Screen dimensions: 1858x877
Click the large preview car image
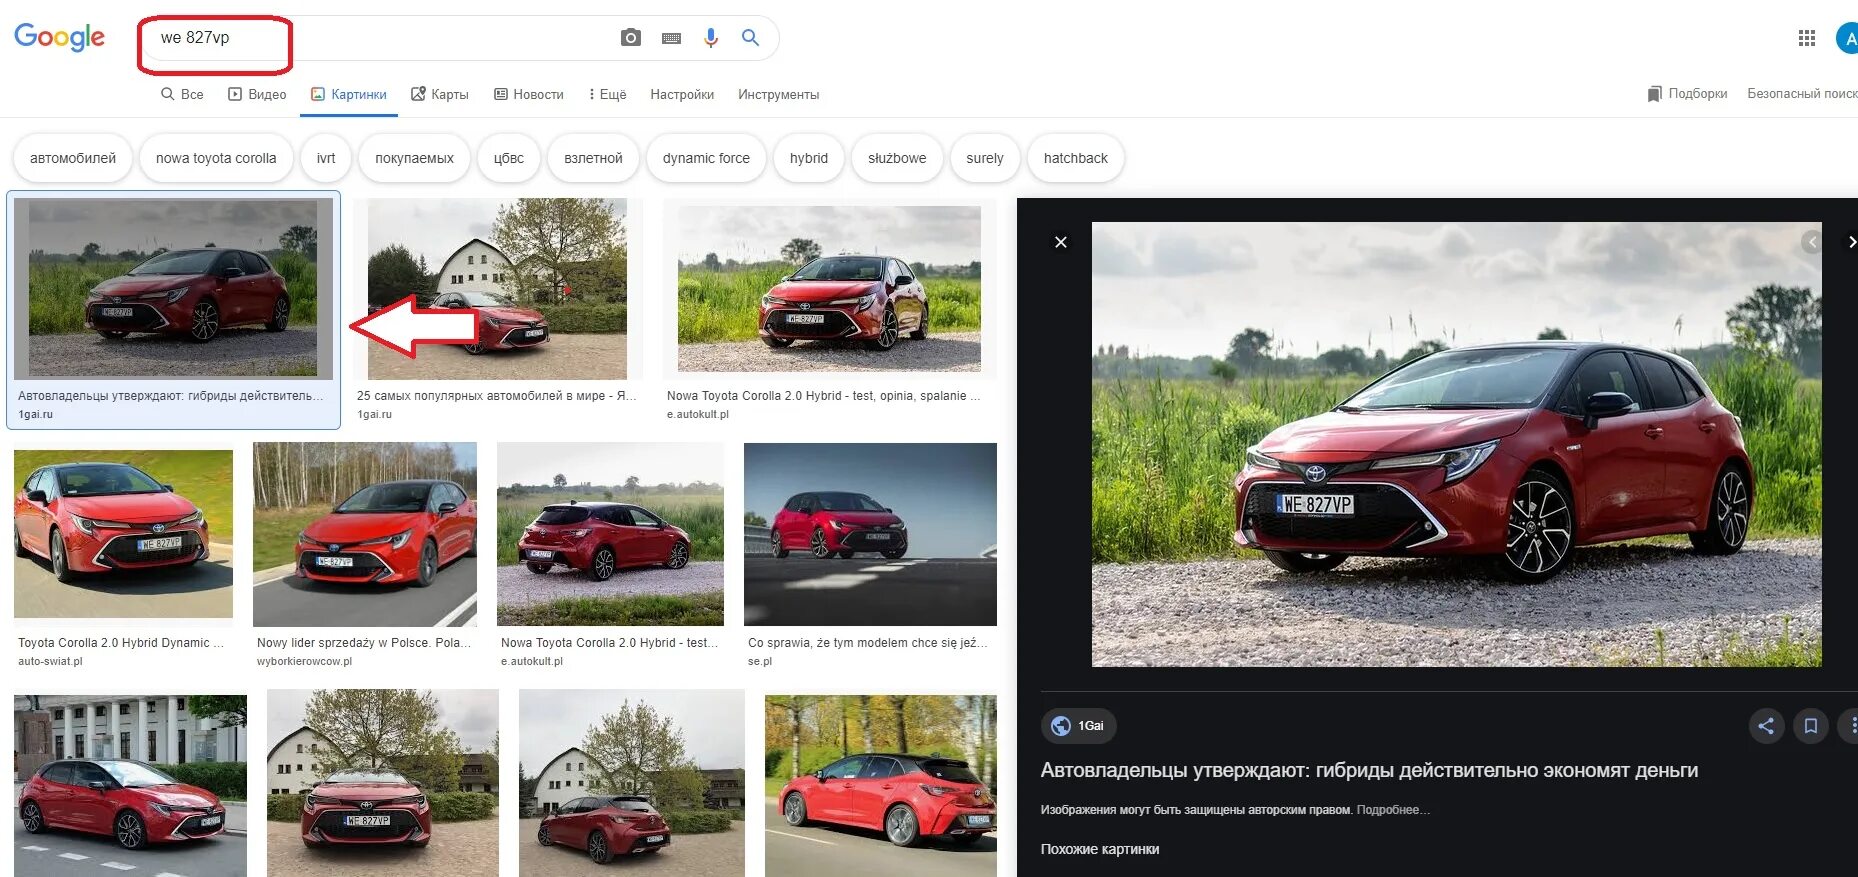coord(1456,444)
